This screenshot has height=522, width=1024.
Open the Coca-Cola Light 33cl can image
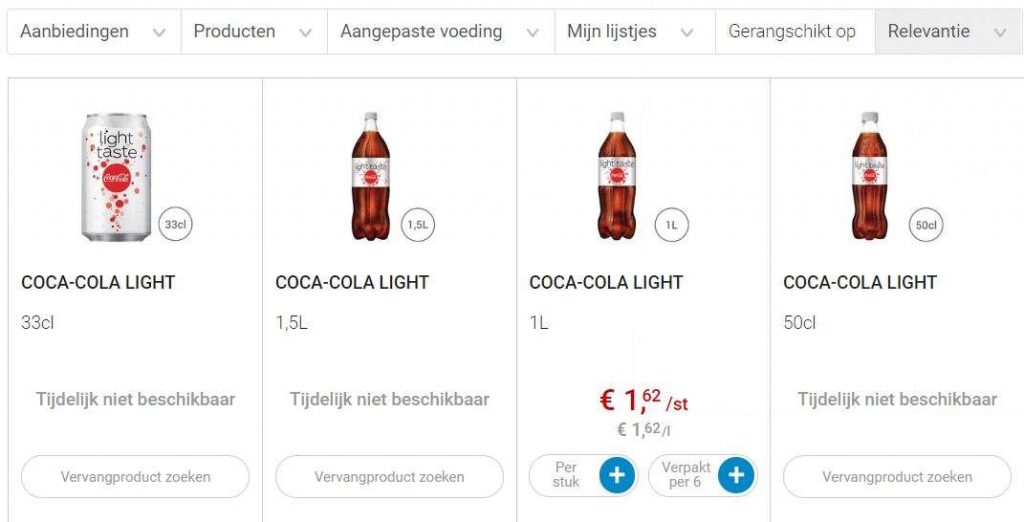pyautogui.click(x=115, y=177)
